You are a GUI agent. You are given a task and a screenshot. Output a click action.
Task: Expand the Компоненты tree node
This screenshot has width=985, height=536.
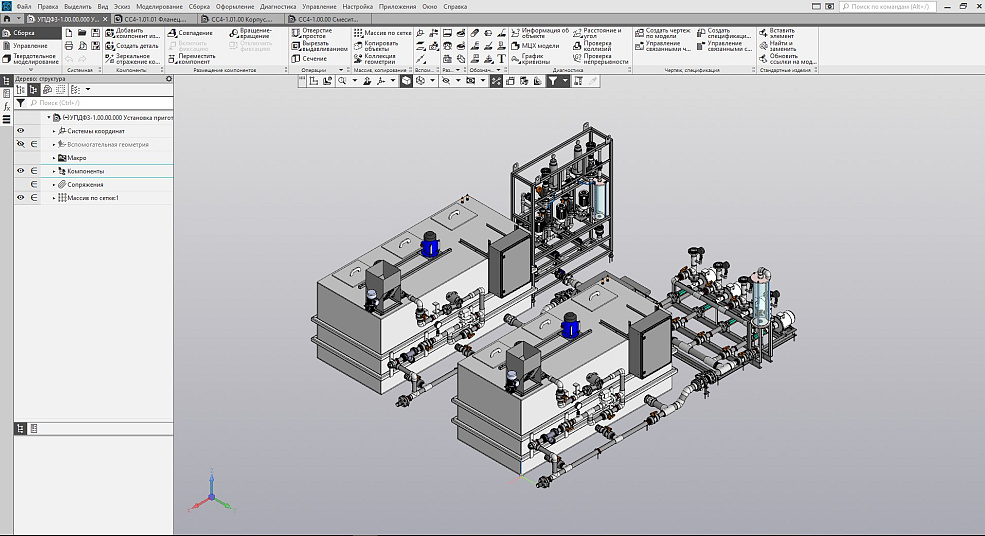coord(54,171)
